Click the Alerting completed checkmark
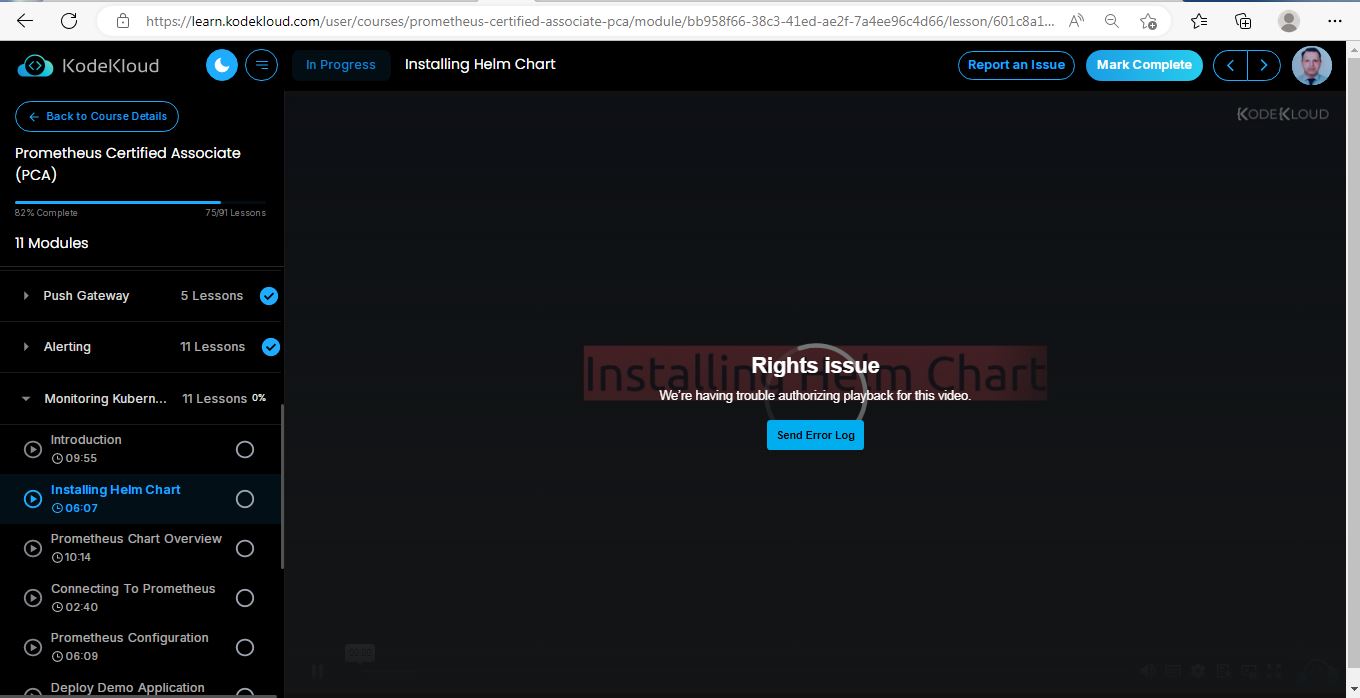The height and width of the screenshot is (698, 1360). [270, 347]
